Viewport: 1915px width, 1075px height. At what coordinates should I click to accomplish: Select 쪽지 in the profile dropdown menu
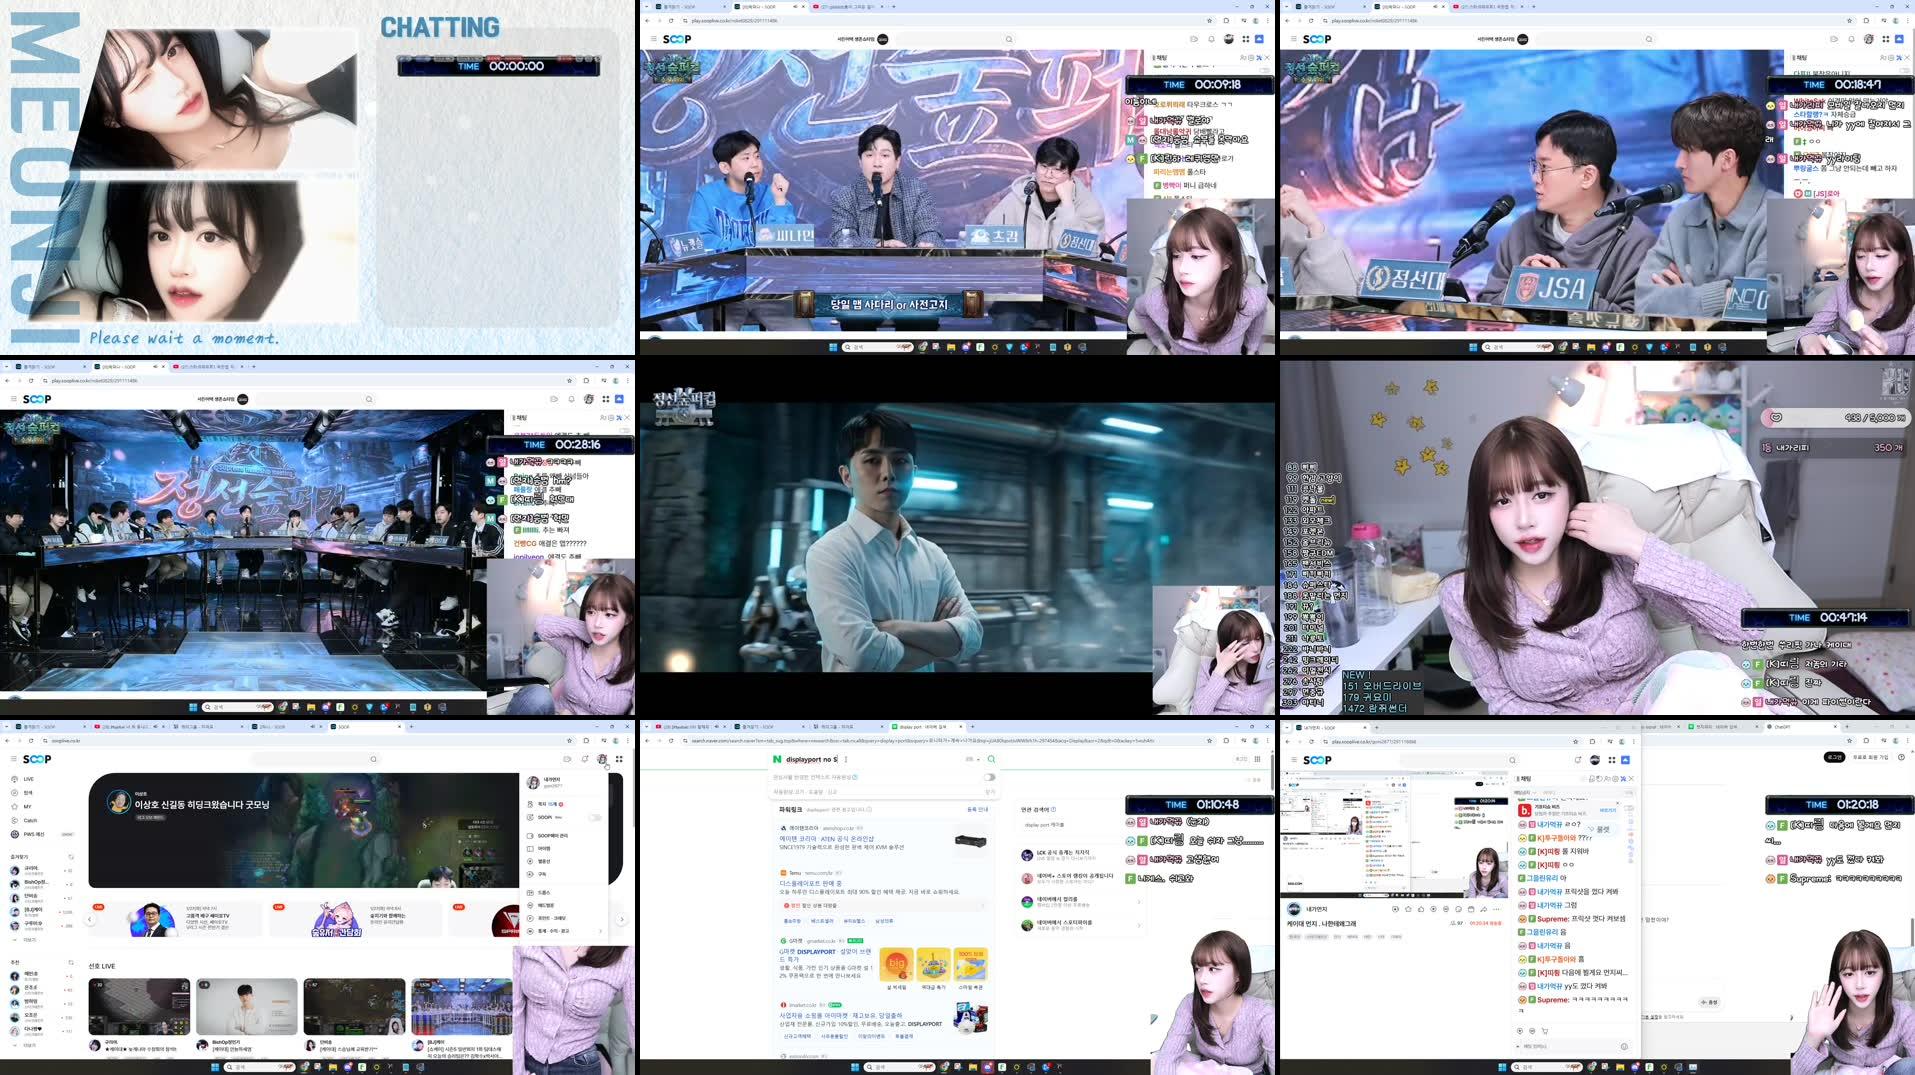click(x=541, y=804)
